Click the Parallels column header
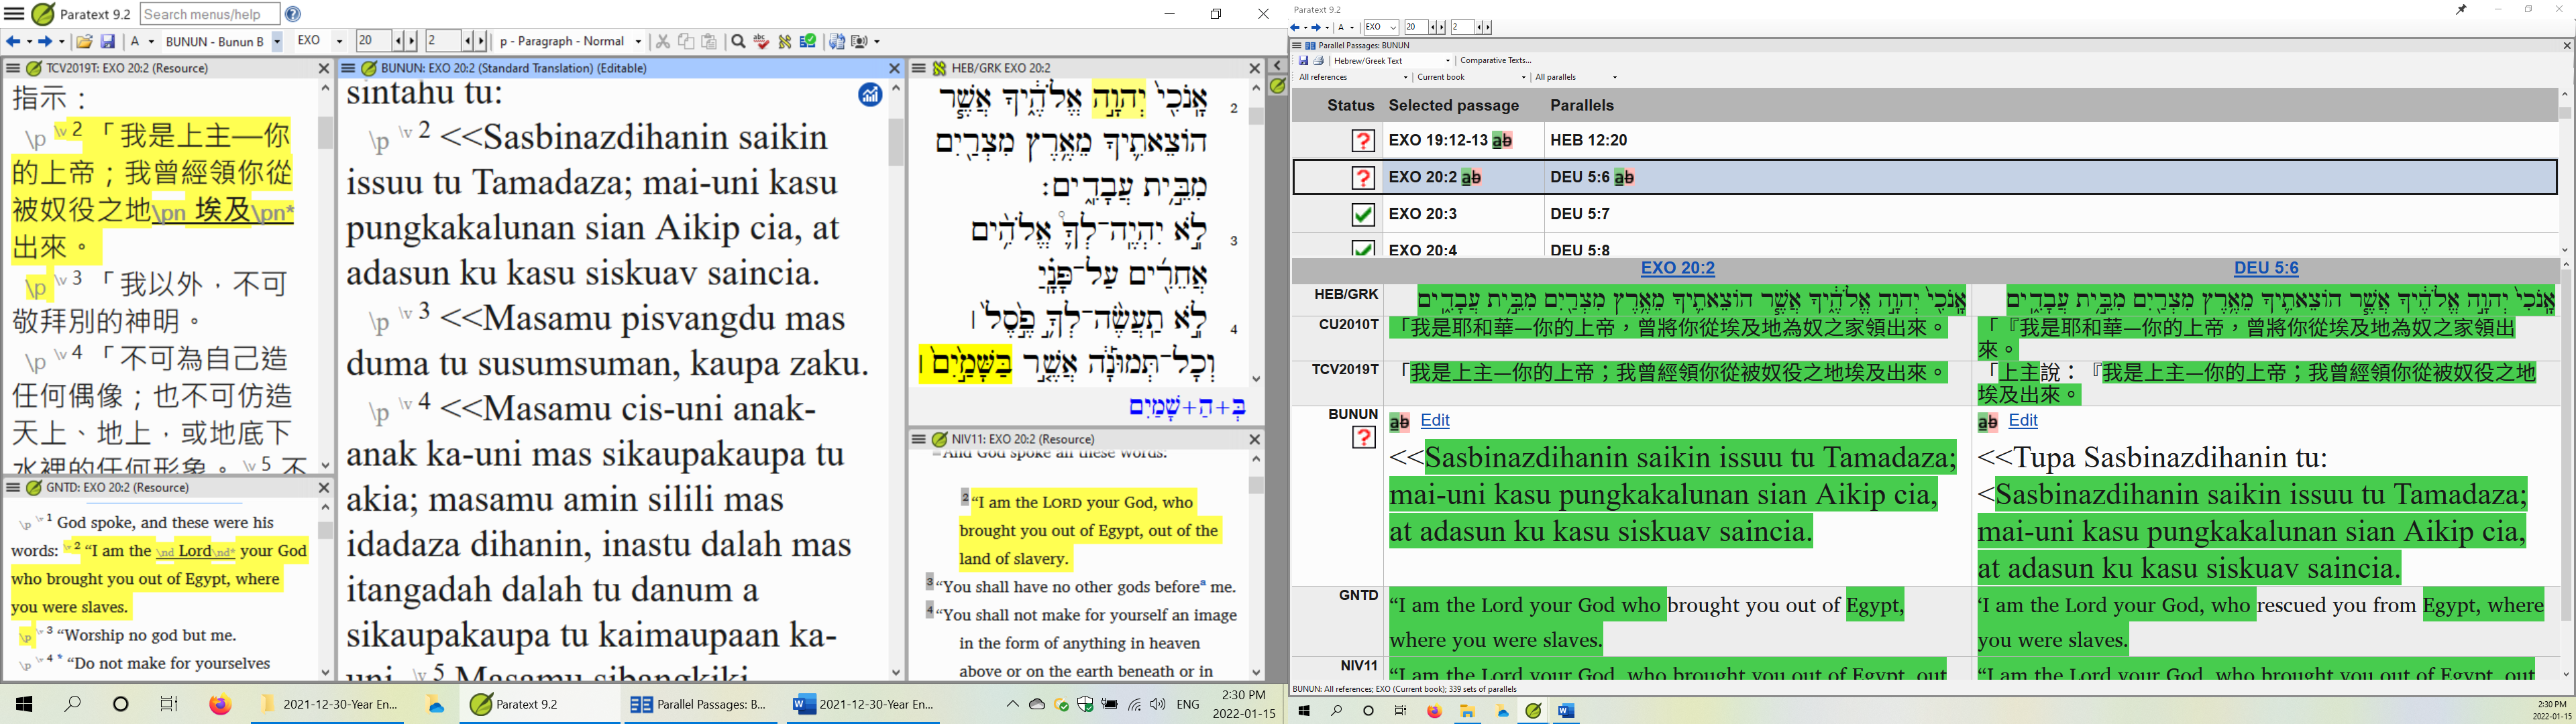2576x724 pixels. [x=1582, y=105]
